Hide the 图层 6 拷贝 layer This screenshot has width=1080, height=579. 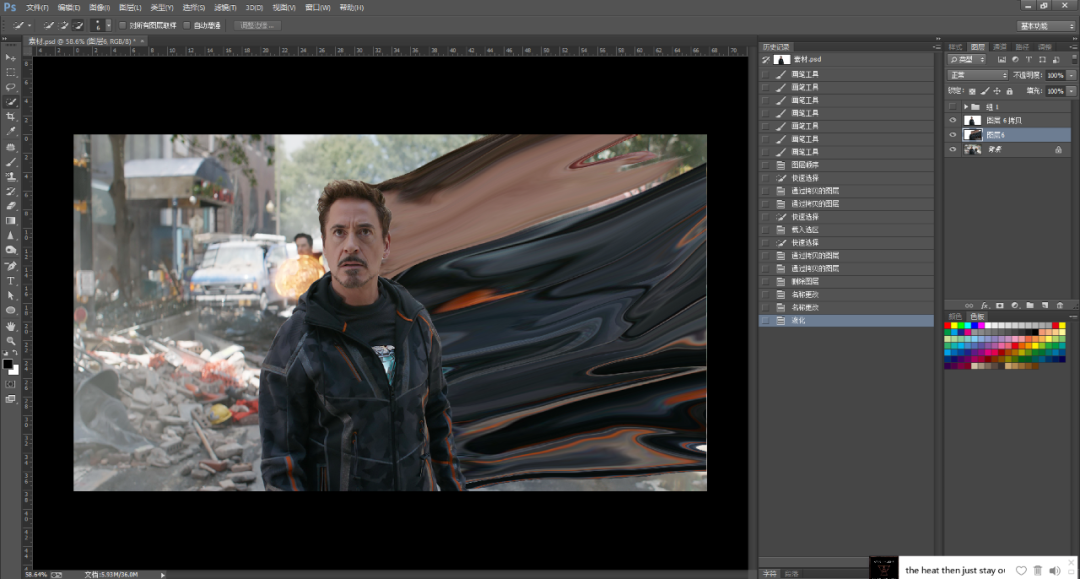pos(953,120)
